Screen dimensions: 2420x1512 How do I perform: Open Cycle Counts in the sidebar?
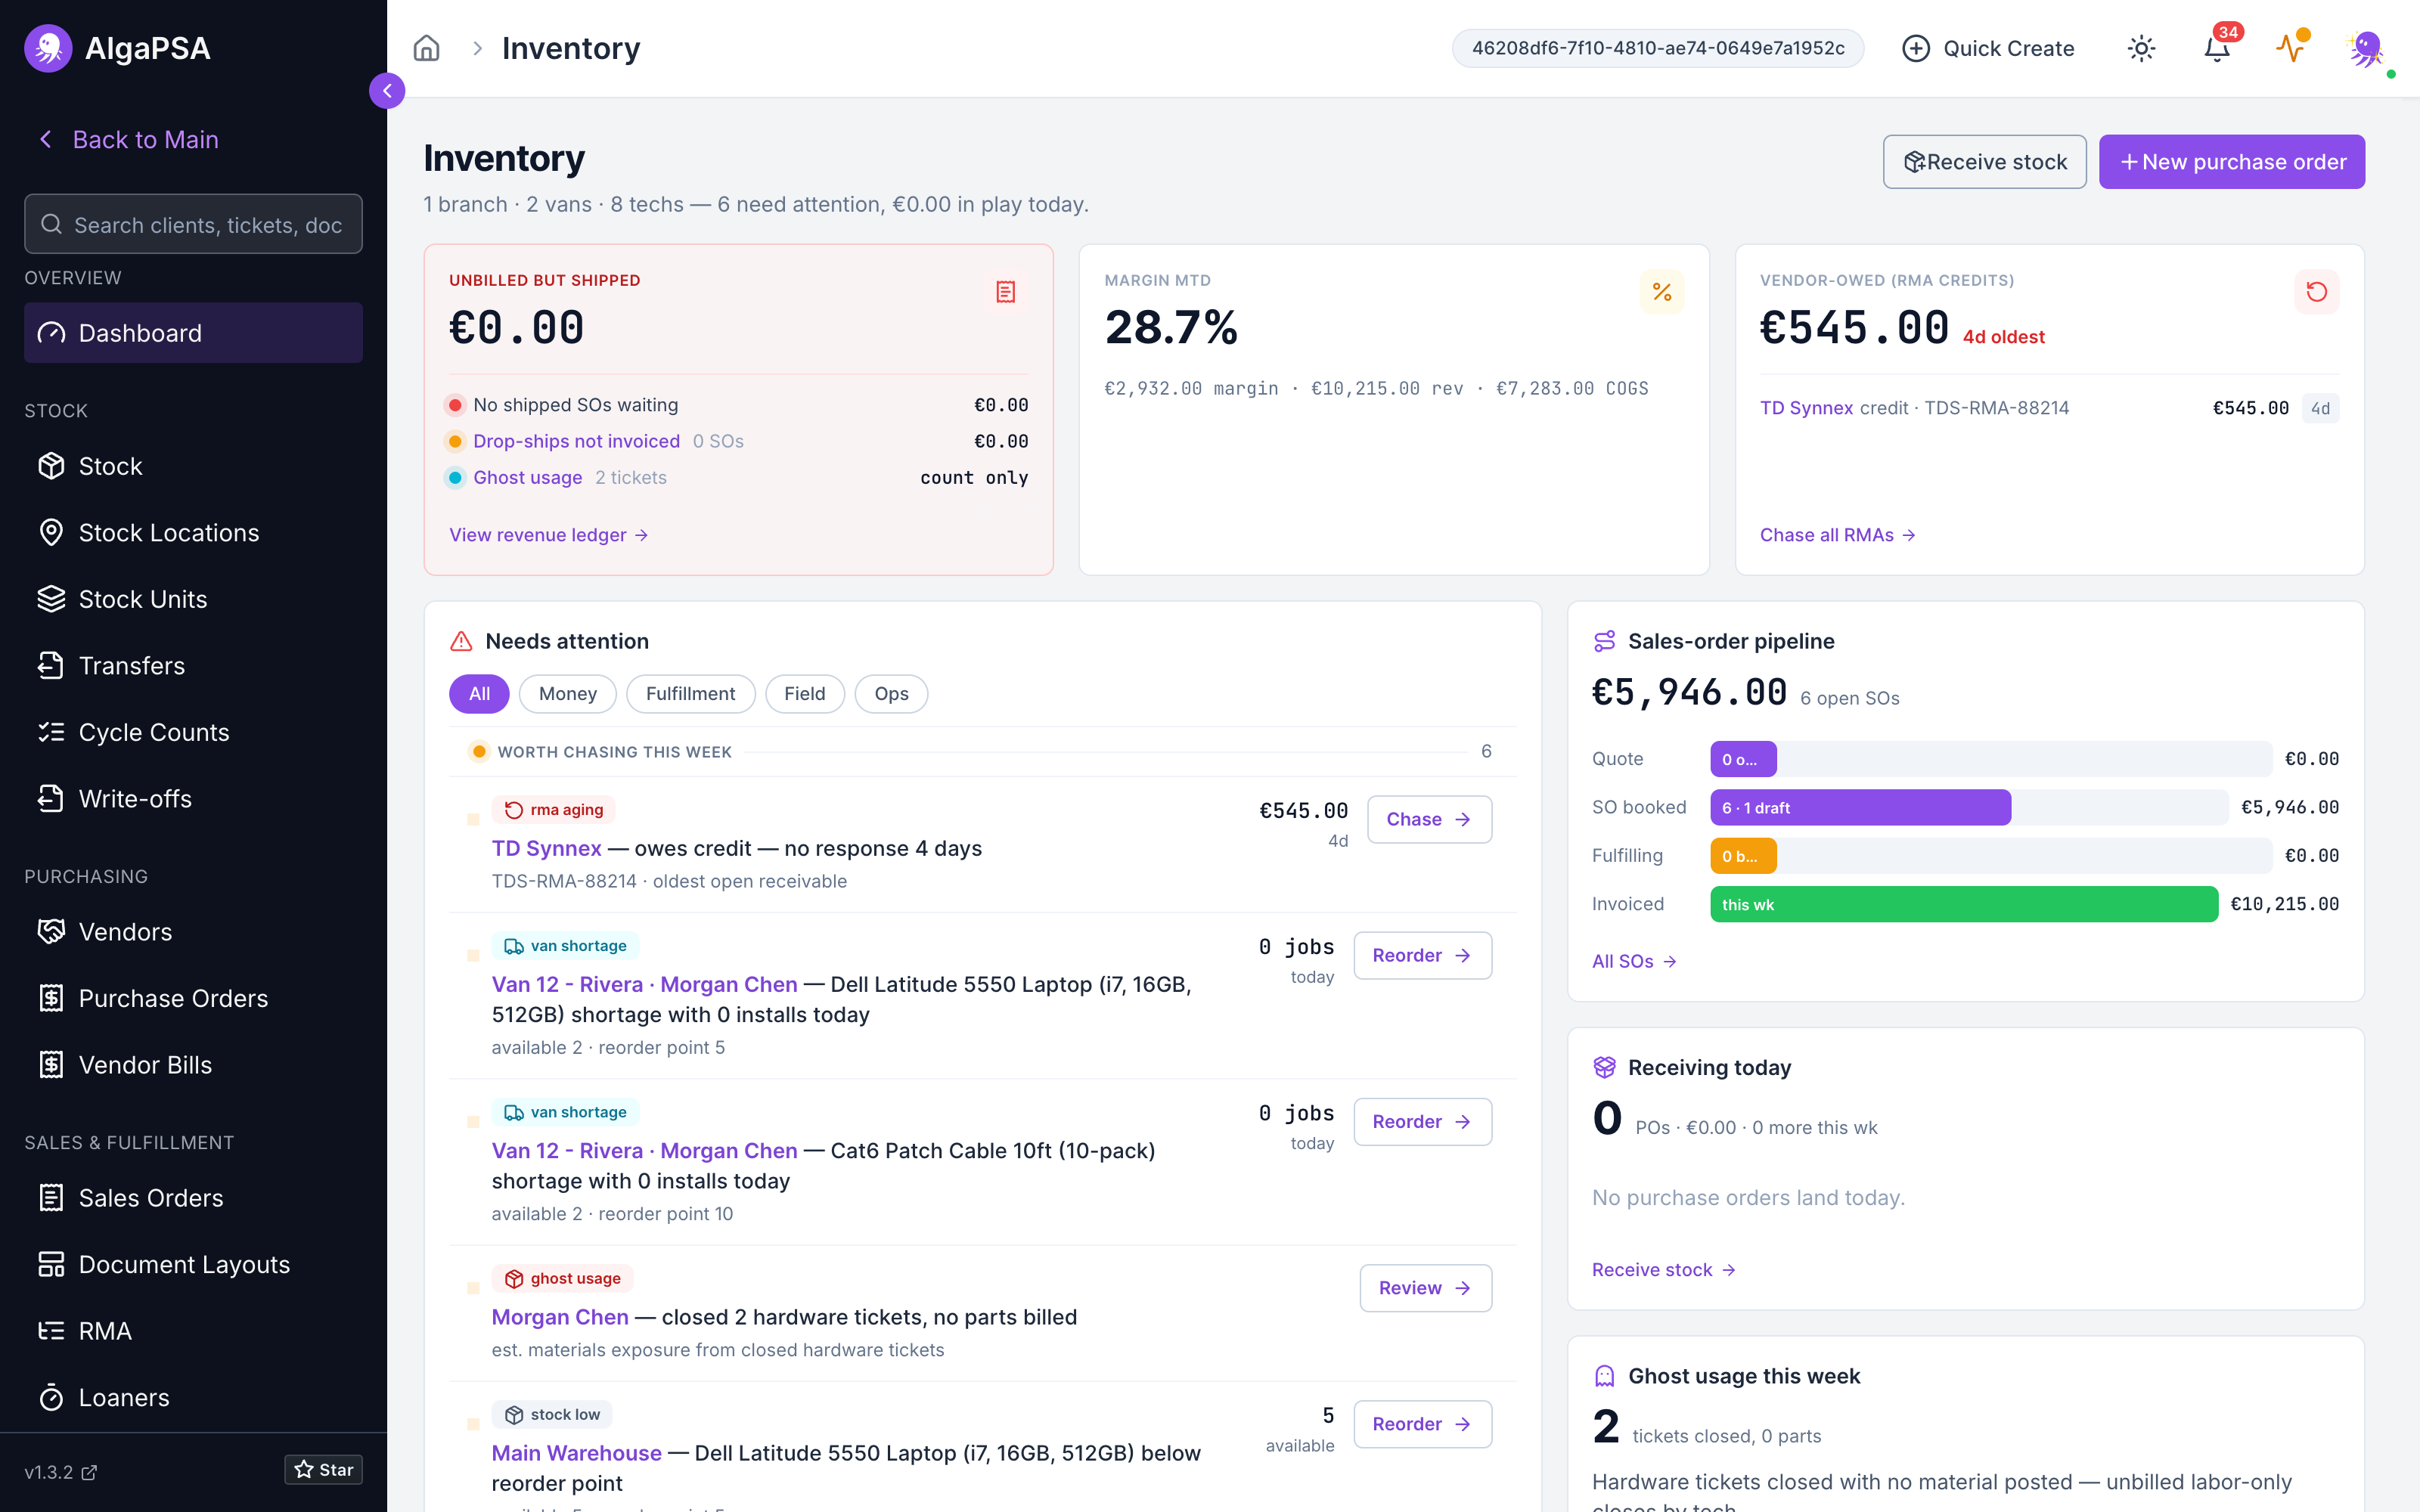coord(193,732)
